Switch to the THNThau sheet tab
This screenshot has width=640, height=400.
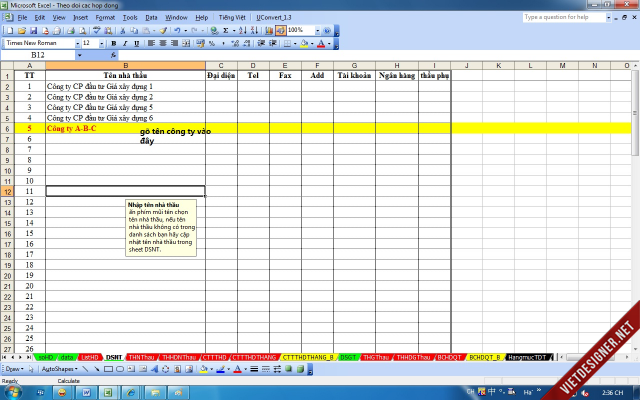pyautogui.click(x=141, y=357)
